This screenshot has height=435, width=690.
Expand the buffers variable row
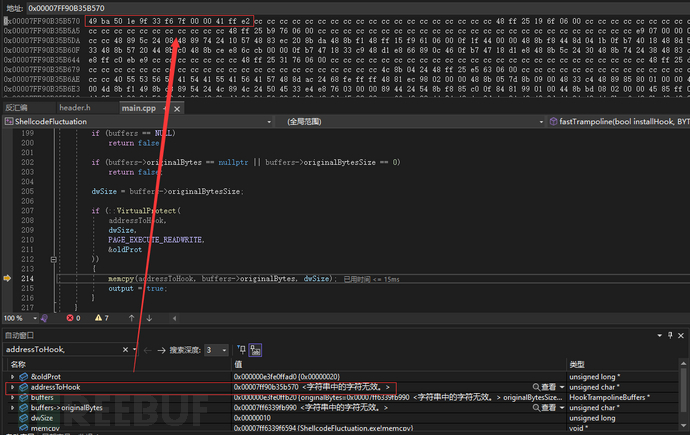pos(11,397)
